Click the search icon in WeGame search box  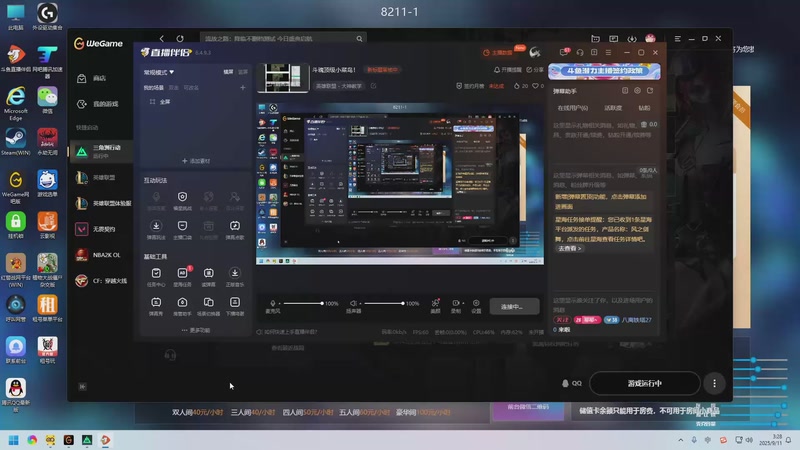coord(359,38)
